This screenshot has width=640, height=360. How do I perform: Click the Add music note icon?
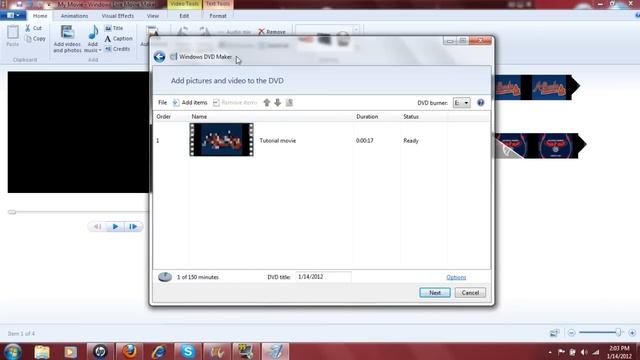coord(93,33)
